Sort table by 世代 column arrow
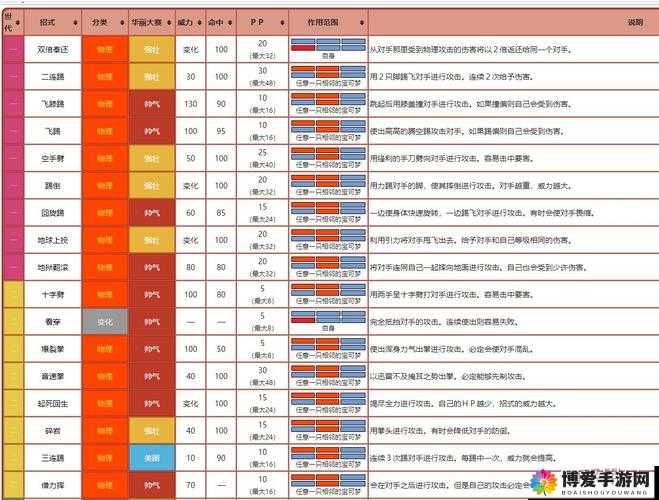659x500 pixels. (x=18, y=23)
